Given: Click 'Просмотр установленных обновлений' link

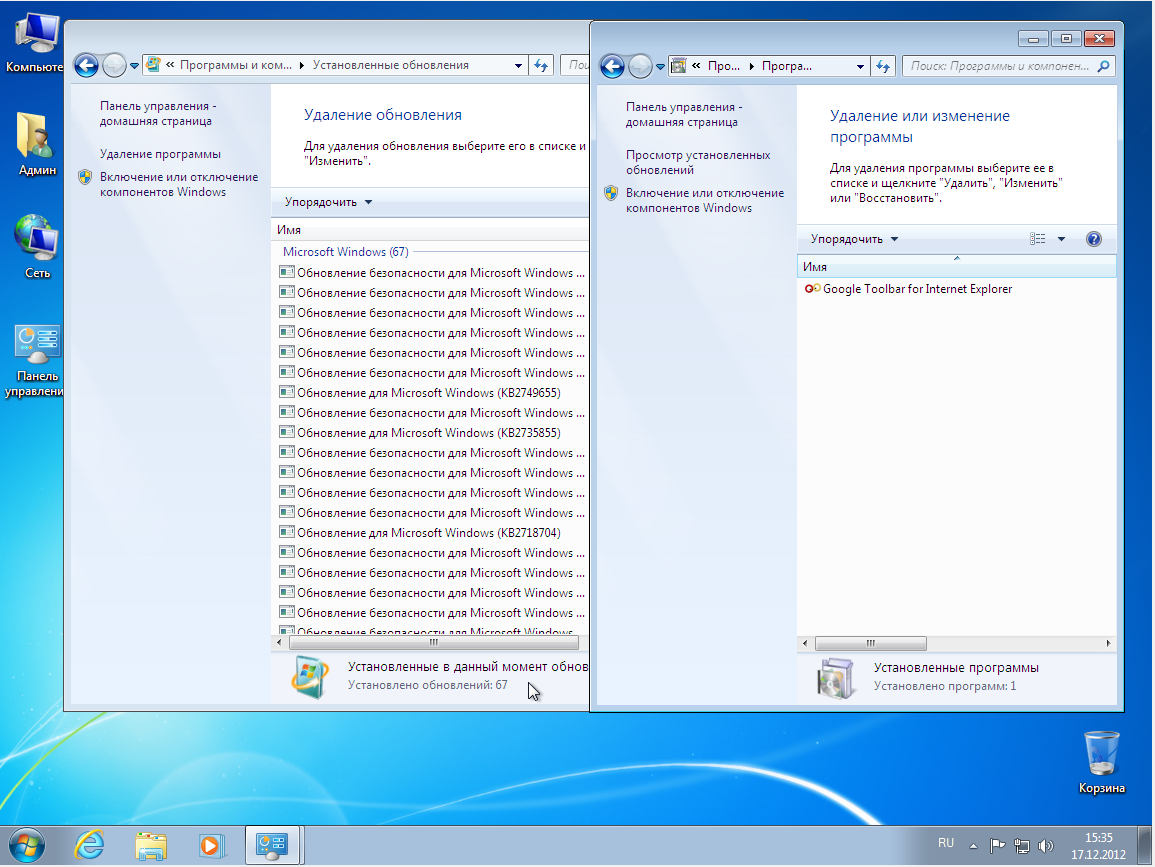Looking at the screenshot, I should 698,162.
